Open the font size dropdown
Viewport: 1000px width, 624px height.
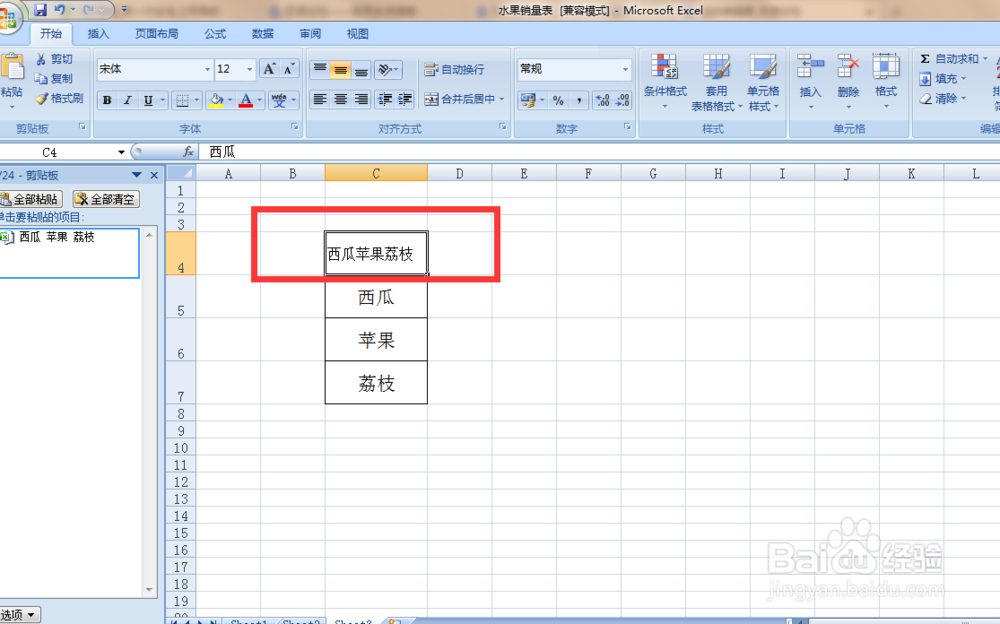coord(249,69)
